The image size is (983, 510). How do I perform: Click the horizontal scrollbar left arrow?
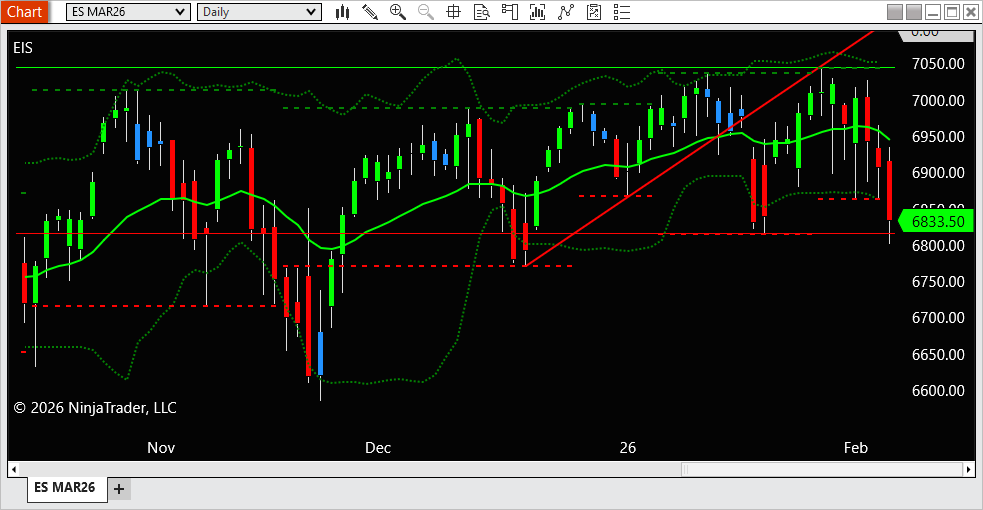coord(14,469)
